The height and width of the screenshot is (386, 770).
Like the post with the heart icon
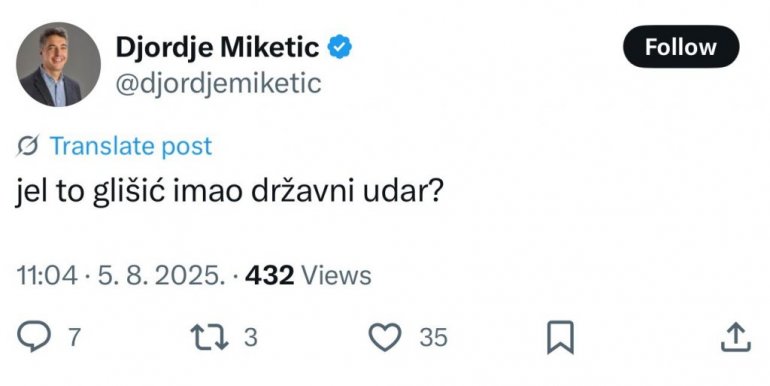pyautogui.click(x=385, y=337)
